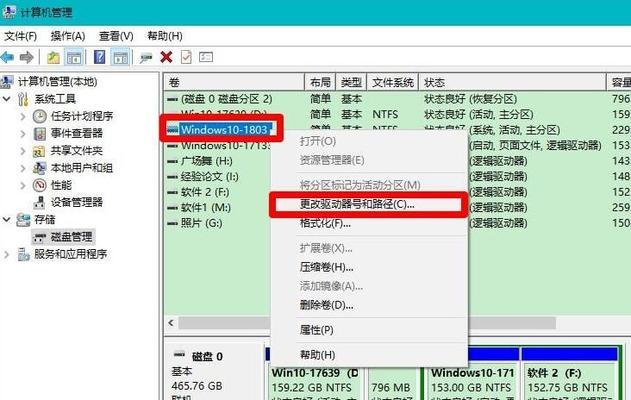Click the Forward arrow toolbar icon

[27, 58]
